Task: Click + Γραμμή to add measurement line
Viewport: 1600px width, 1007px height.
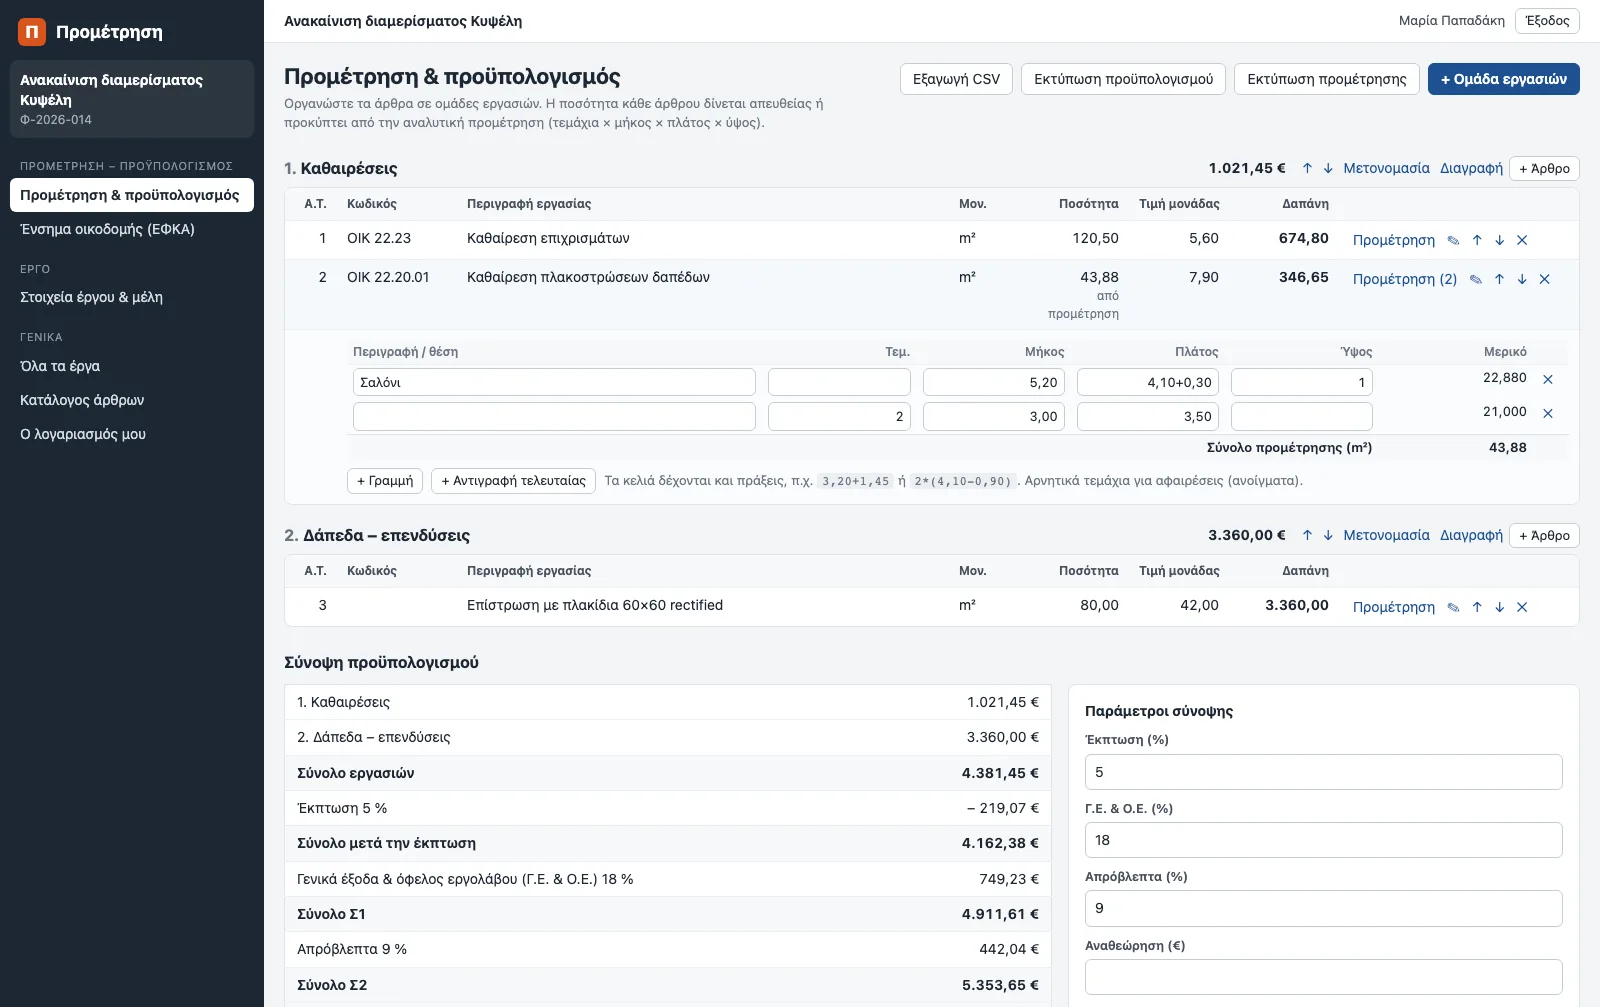Action: [x=385, y=481]
